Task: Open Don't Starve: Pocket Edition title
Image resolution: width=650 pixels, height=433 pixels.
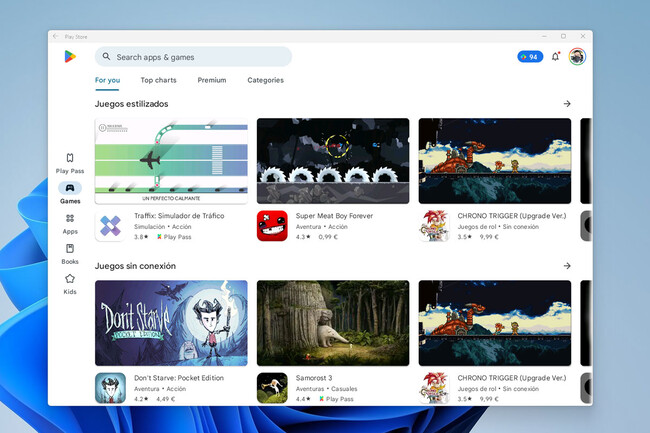Action: click(179, 378)
